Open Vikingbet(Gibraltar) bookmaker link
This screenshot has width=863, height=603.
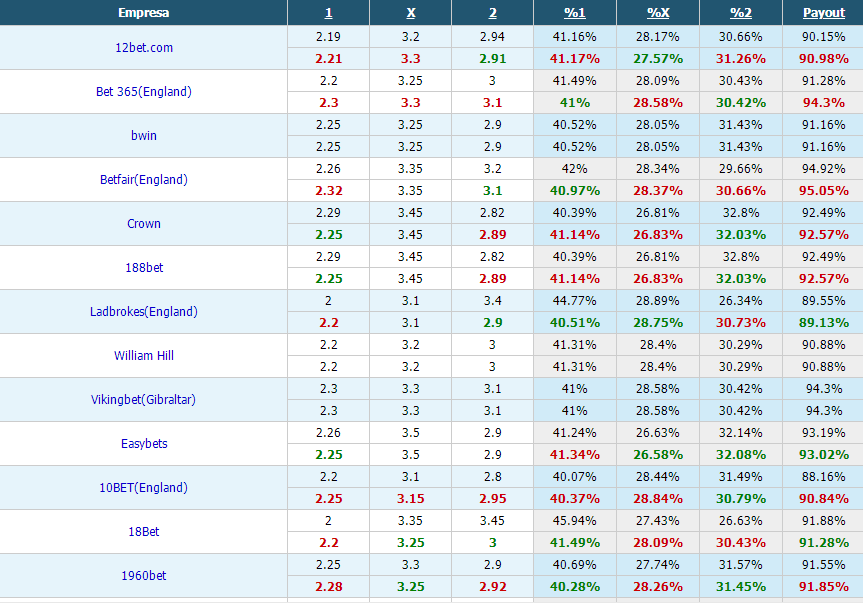coord(144,400)
